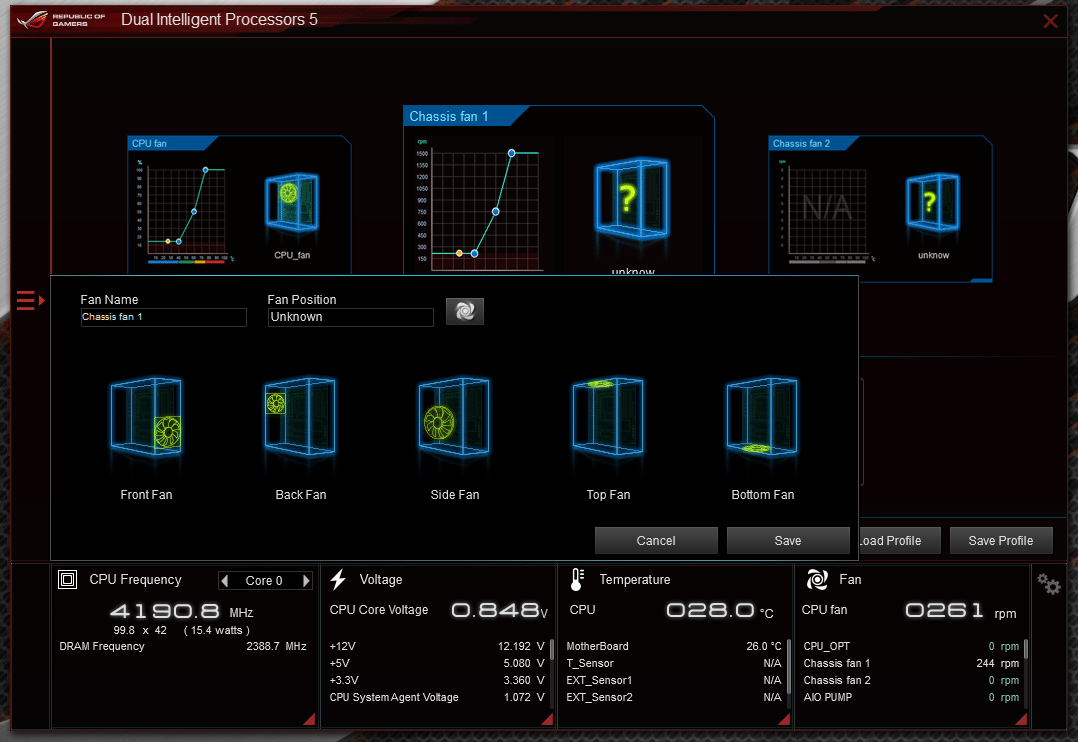Click the Save Profile button
Screen dimensions: 1078x742
(1001, 541)
